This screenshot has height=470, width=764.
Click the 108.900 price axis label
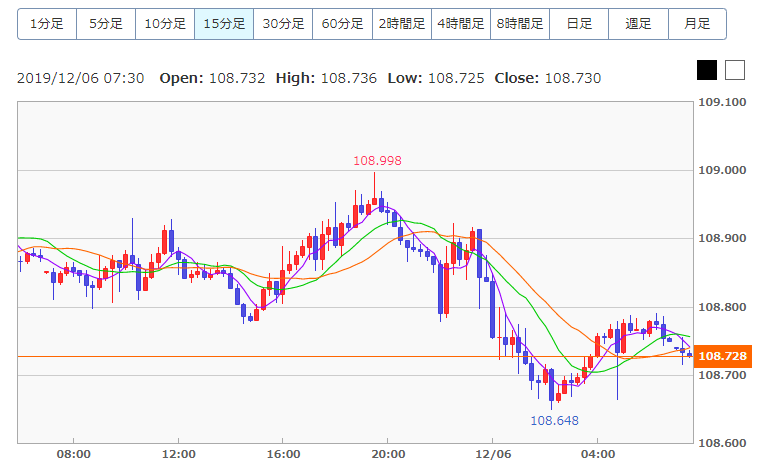coord(722,238)
